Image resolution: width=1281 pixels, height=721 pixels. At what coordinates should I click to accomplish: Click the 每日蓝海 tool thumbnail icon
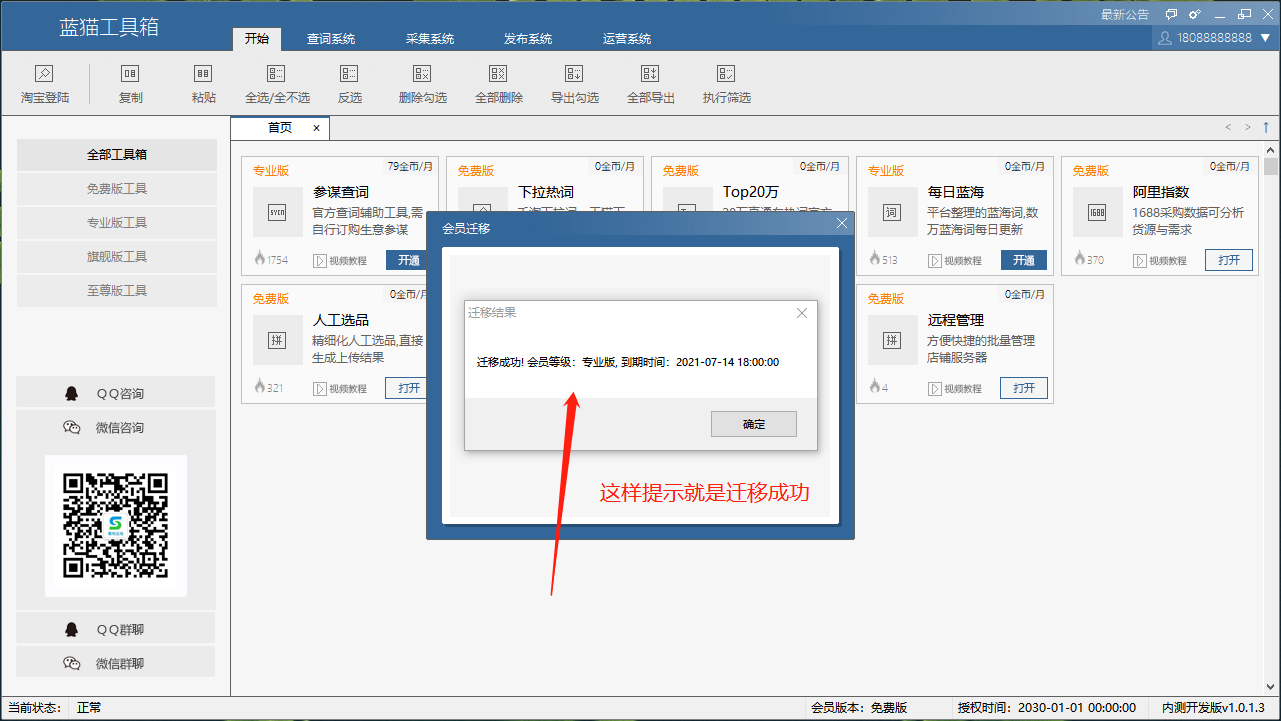pyautogui.click(x=892, y=212)
